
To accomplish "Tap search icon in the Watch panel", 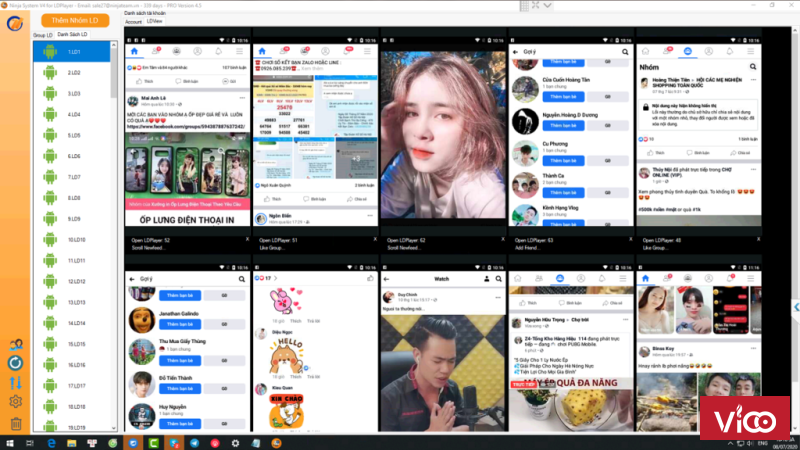I will tap(498, 279).
